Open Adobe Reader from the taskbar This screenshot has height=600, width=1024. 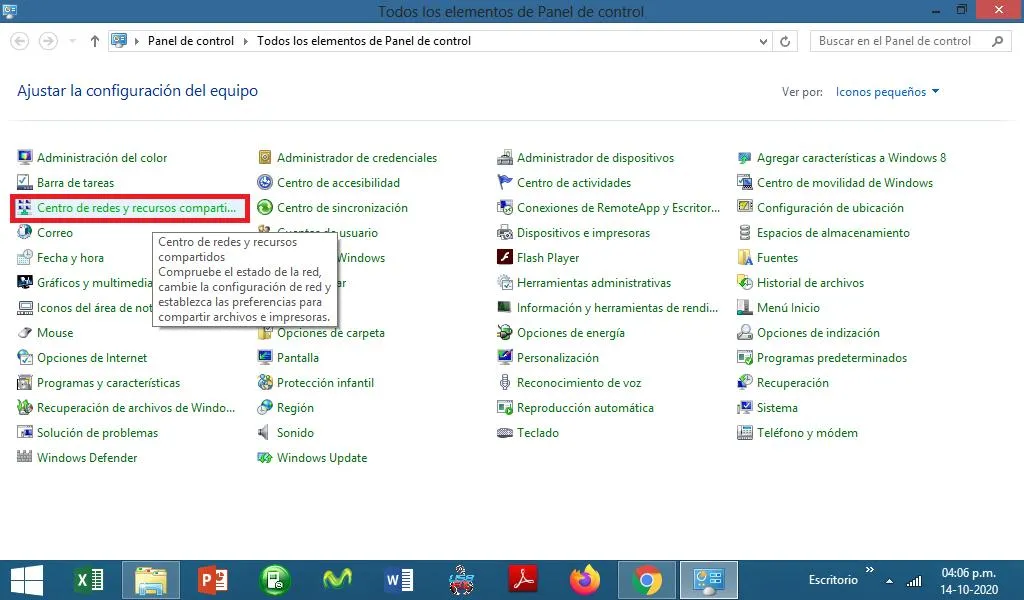[x=524, y=580]
